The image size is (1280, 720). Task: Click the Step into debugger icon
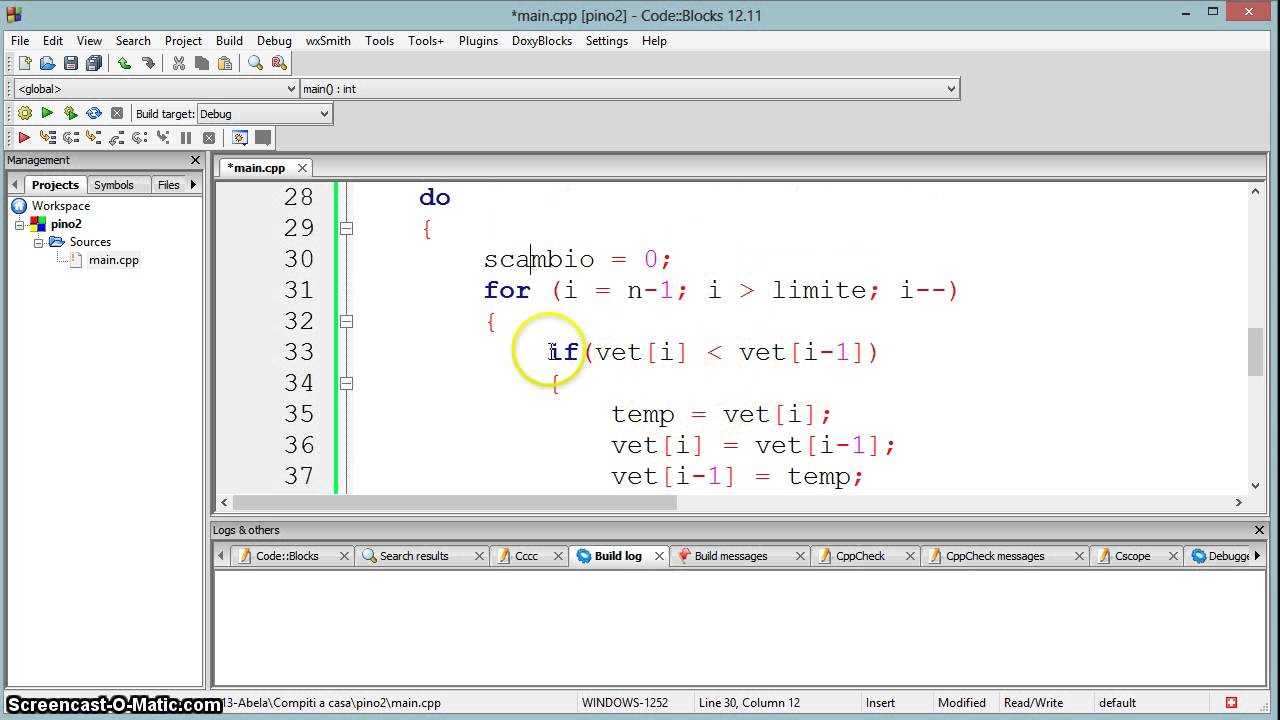[x=93, y=138]
